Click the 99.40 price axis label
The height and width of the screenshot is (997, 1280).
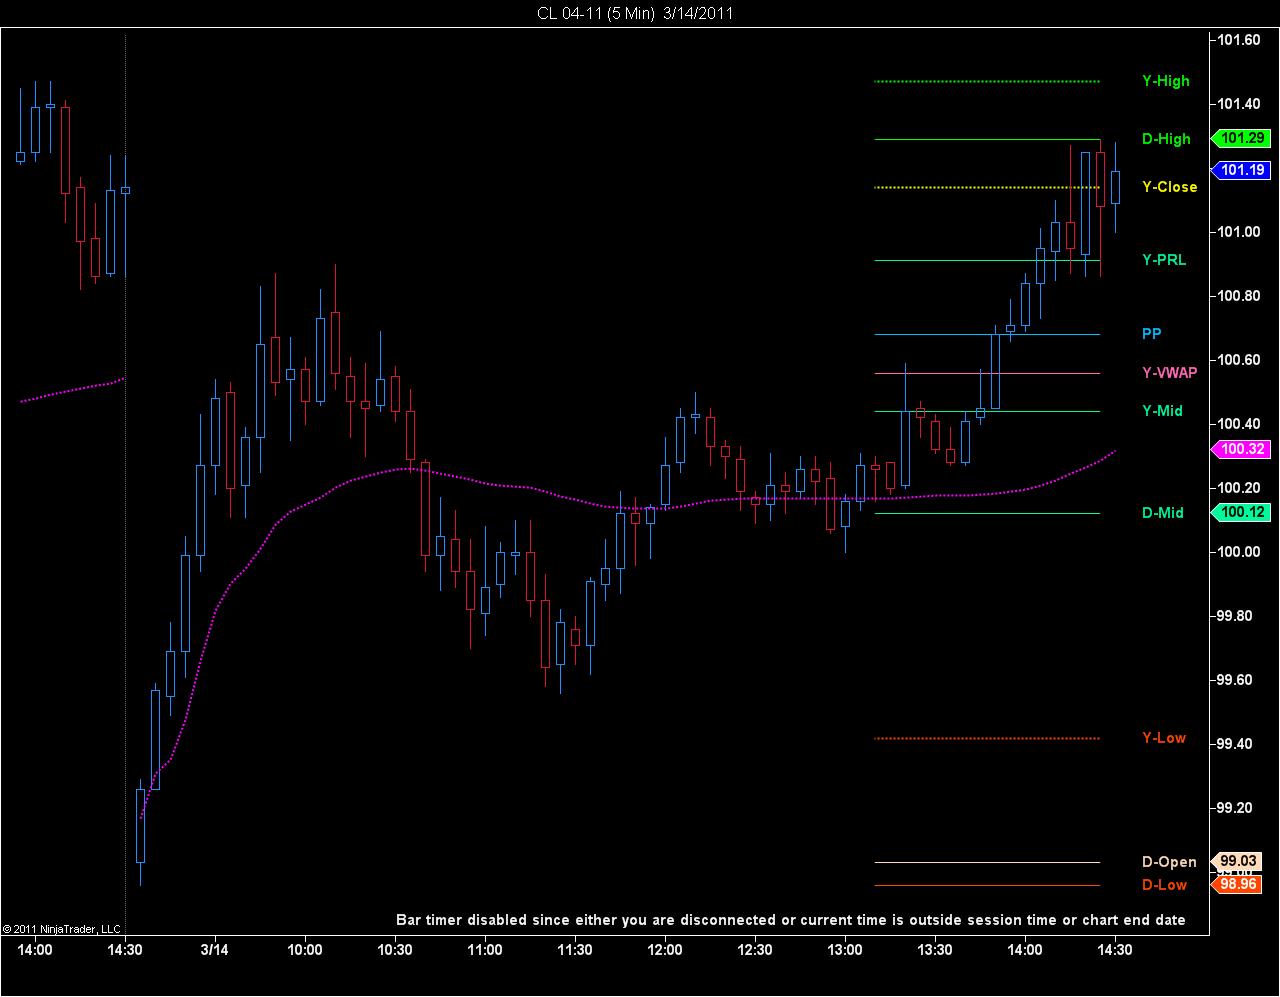point(1236,744)
